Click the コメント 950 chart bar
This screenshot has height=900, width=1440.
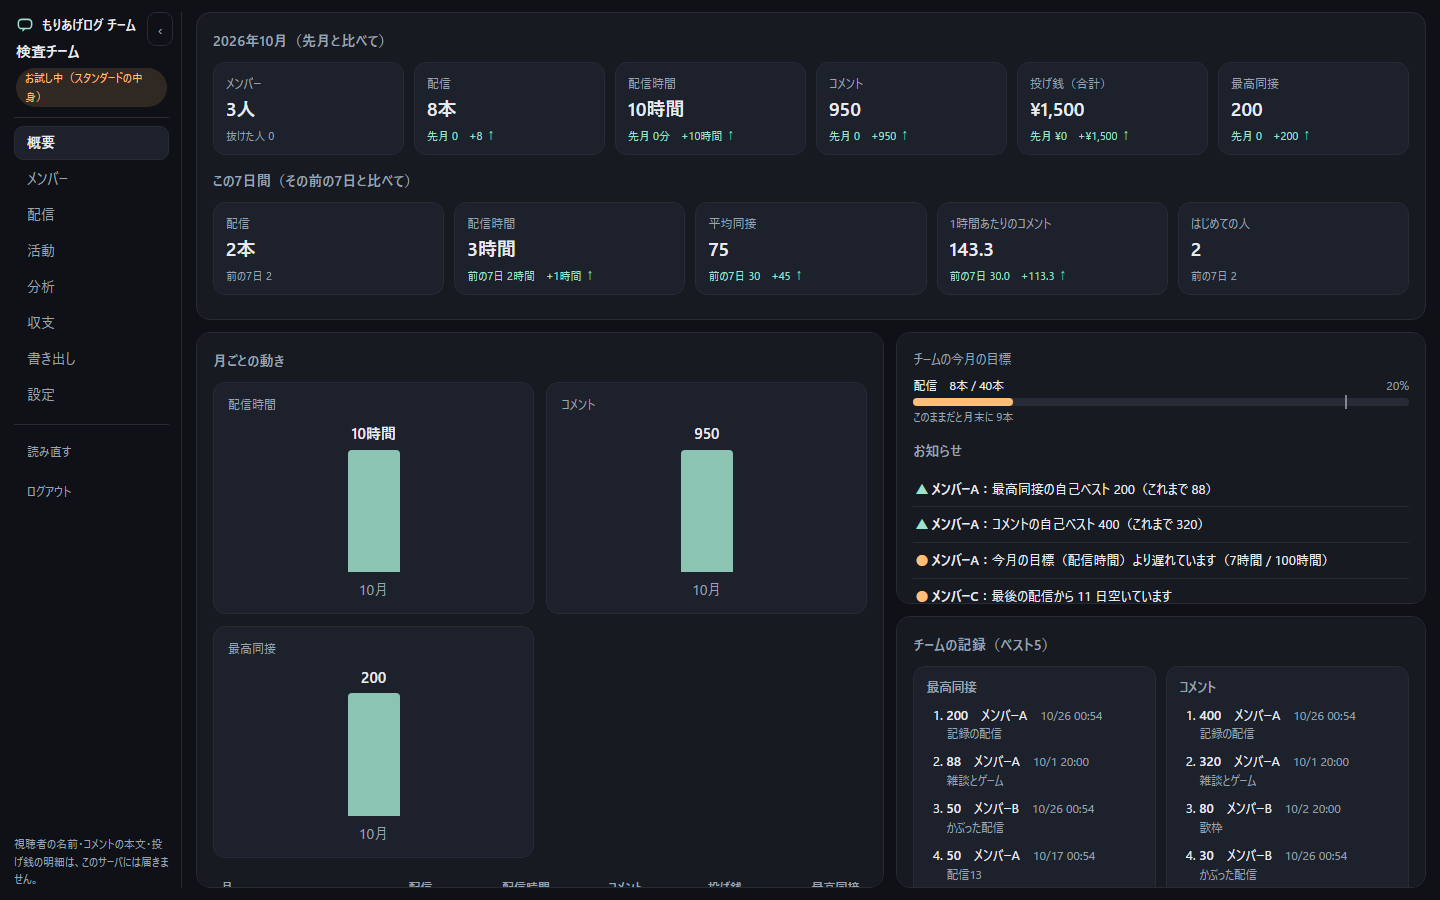coord(707,511)
